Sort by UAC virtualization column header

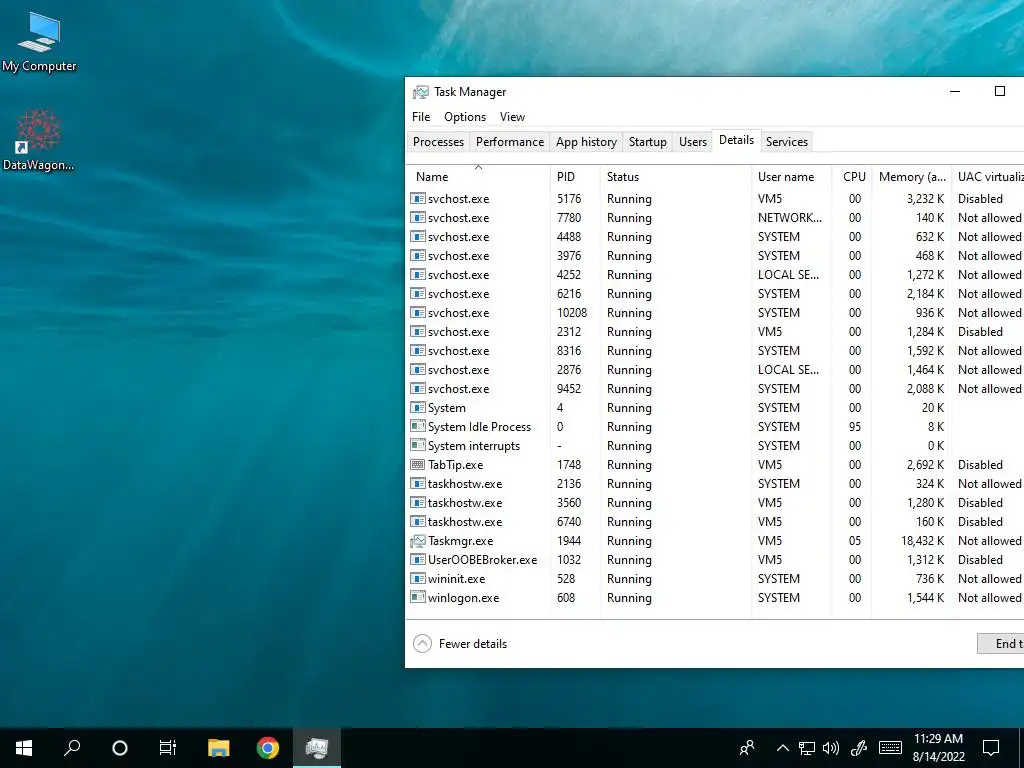click(x=987, y=176)
